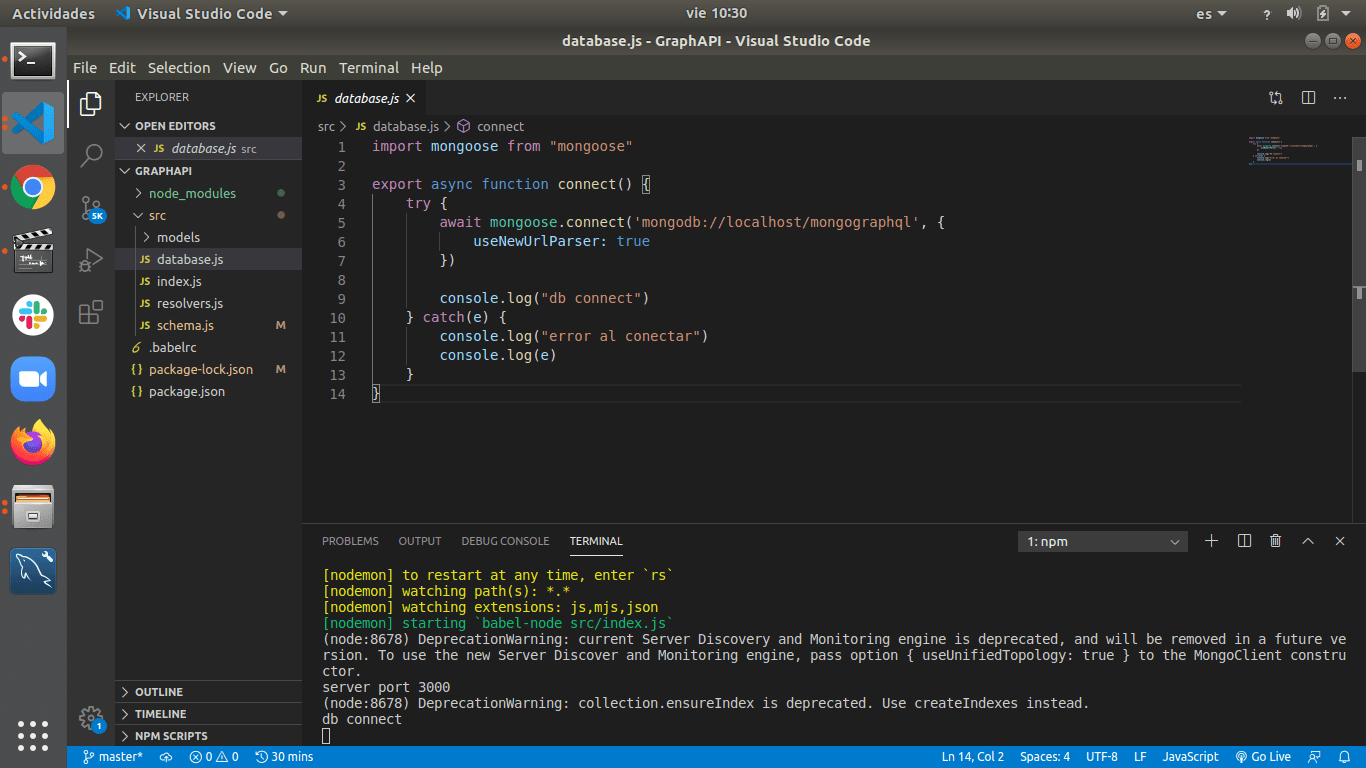Maximize the terminal panel with the chevron

coord(1307,541)
